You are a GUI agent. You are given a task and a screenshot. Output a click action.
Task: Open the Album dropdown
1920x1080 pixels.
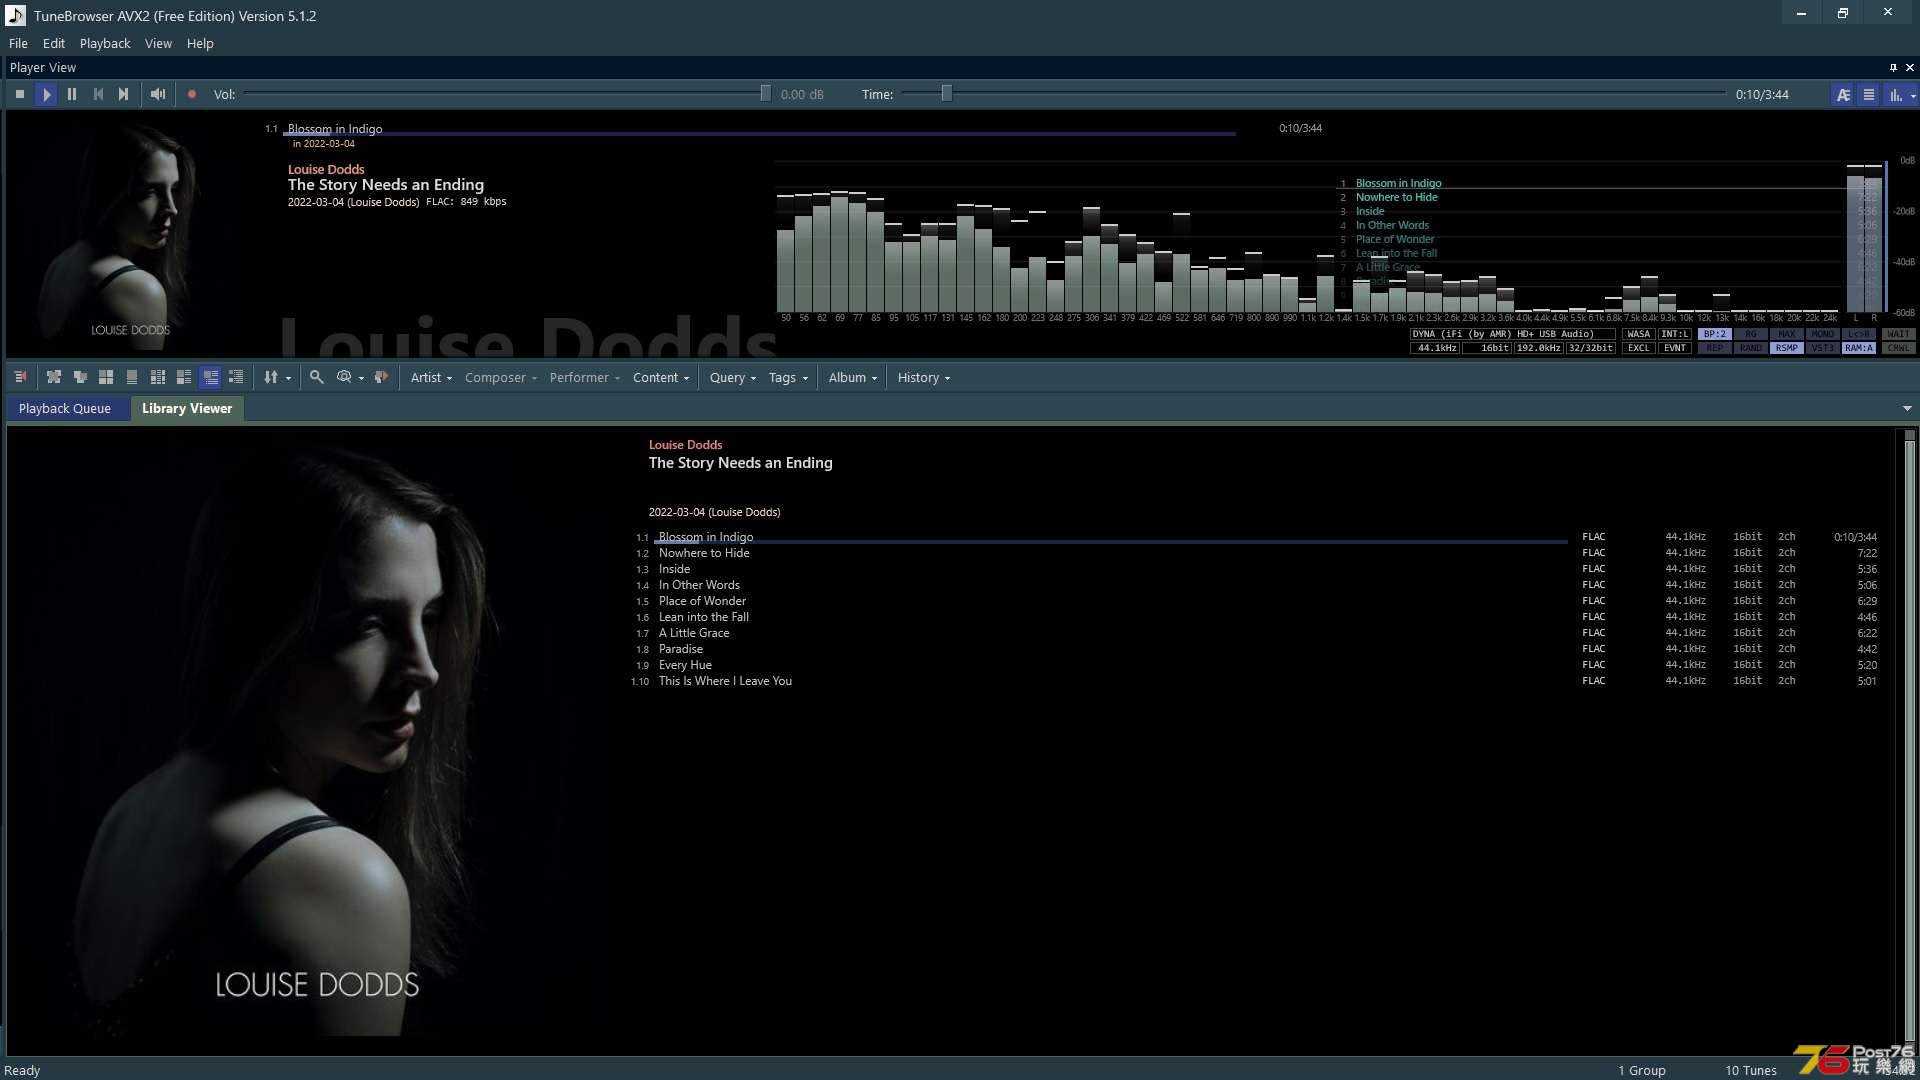(852, 377)
